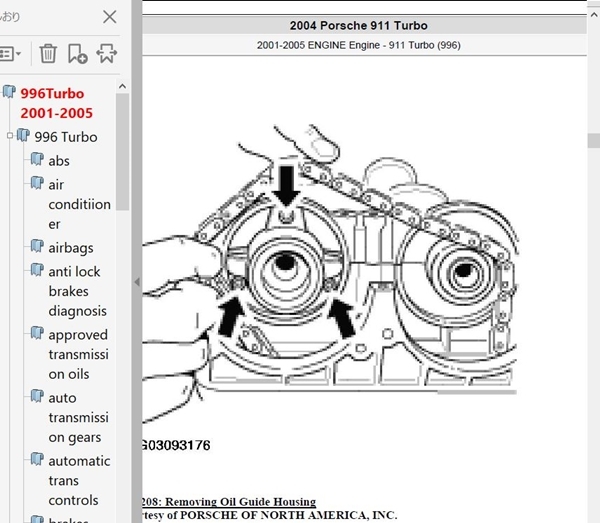The height and width of the screenshot is (523, 600).
Task: Open the automatic trans controls bookmark
Action: [x=79, y=481]
